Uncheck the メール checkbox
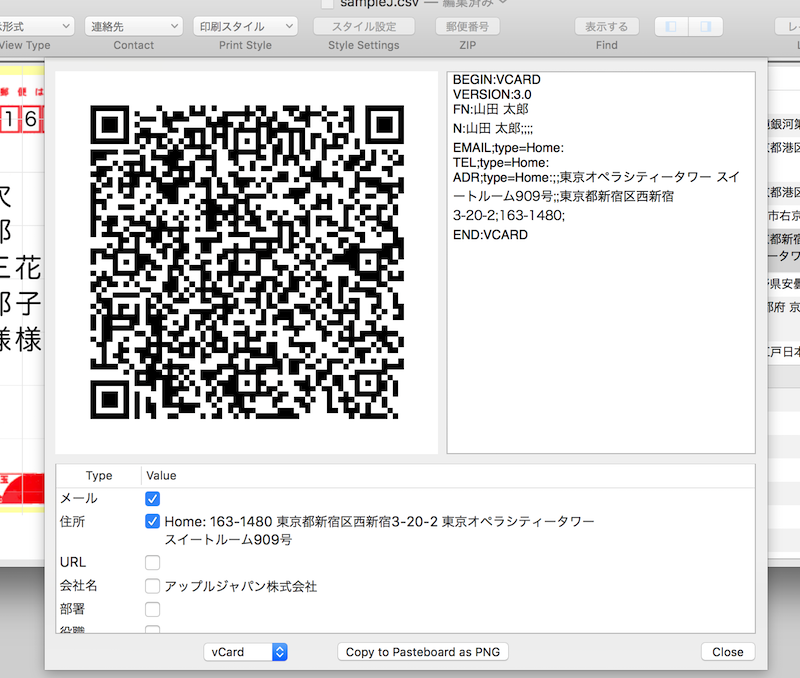This screenshot has width=800, height=678. click(x=153, y=498)
